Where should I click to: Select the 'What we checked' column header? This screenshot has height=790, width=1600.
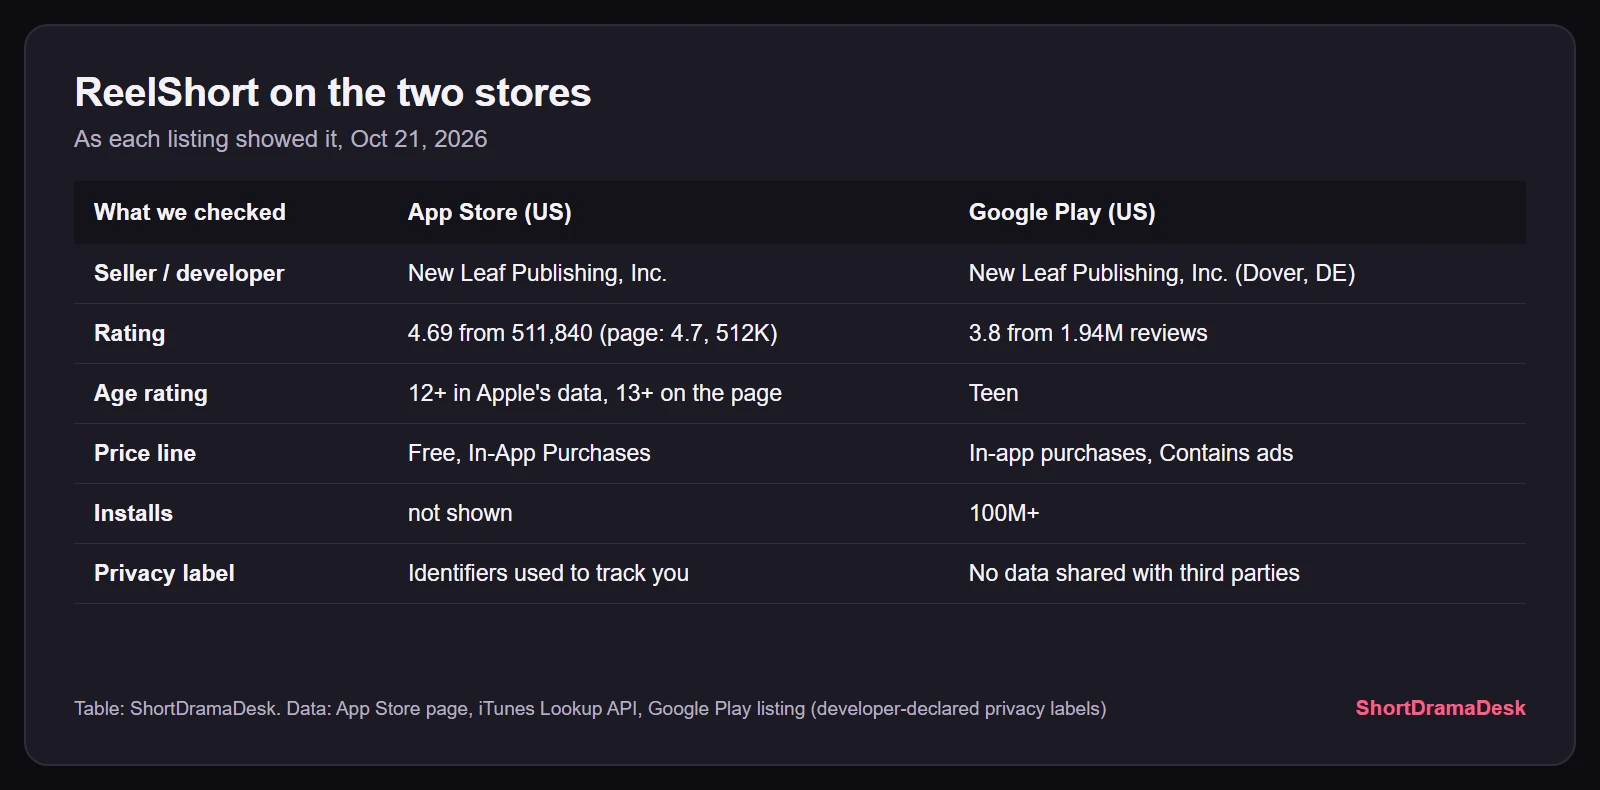tap(190, 212)
